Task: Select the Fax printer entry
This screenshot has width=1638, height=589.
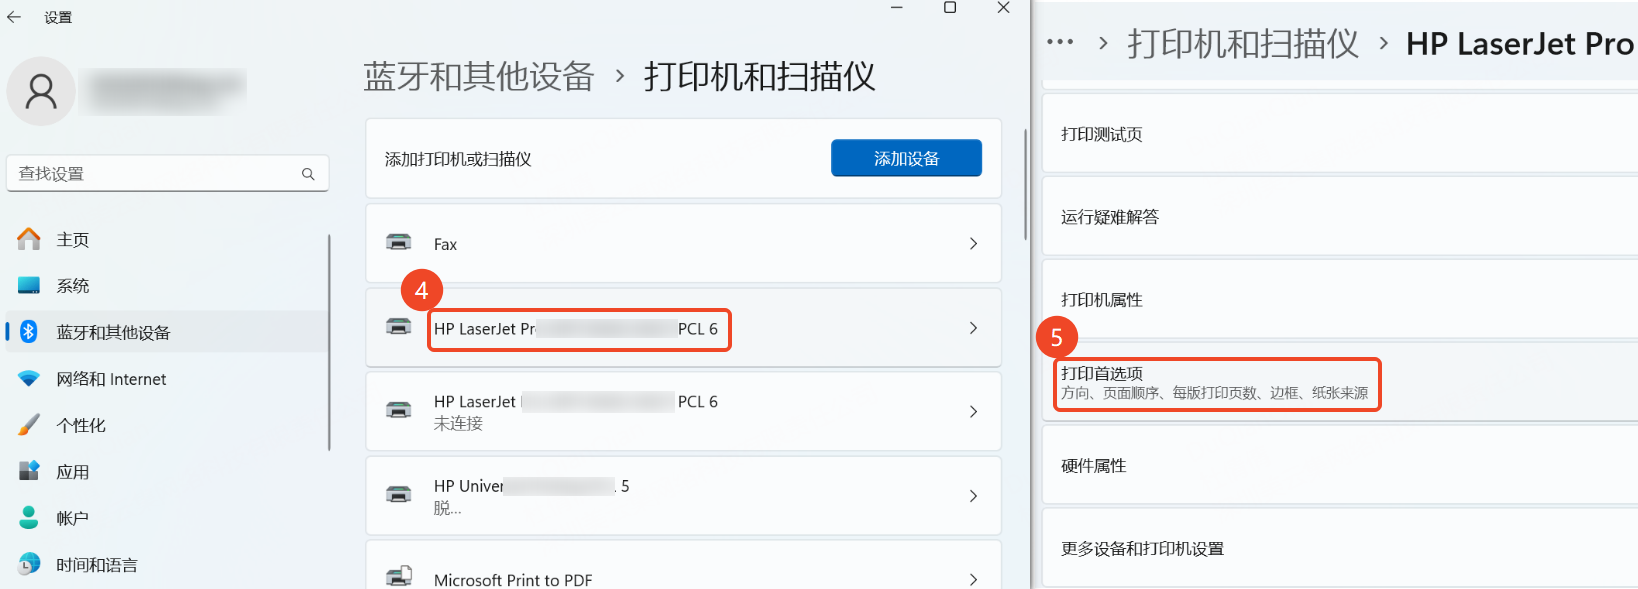Action: (683, 243)
